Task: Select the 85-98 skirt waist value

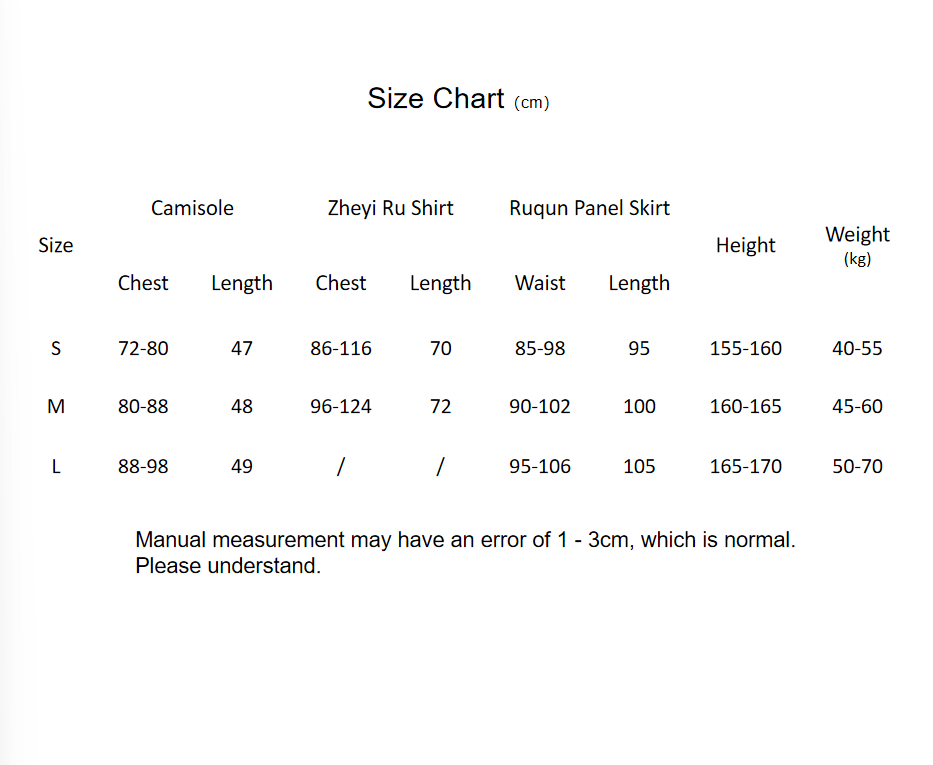Action: click(x=540, y=348)
